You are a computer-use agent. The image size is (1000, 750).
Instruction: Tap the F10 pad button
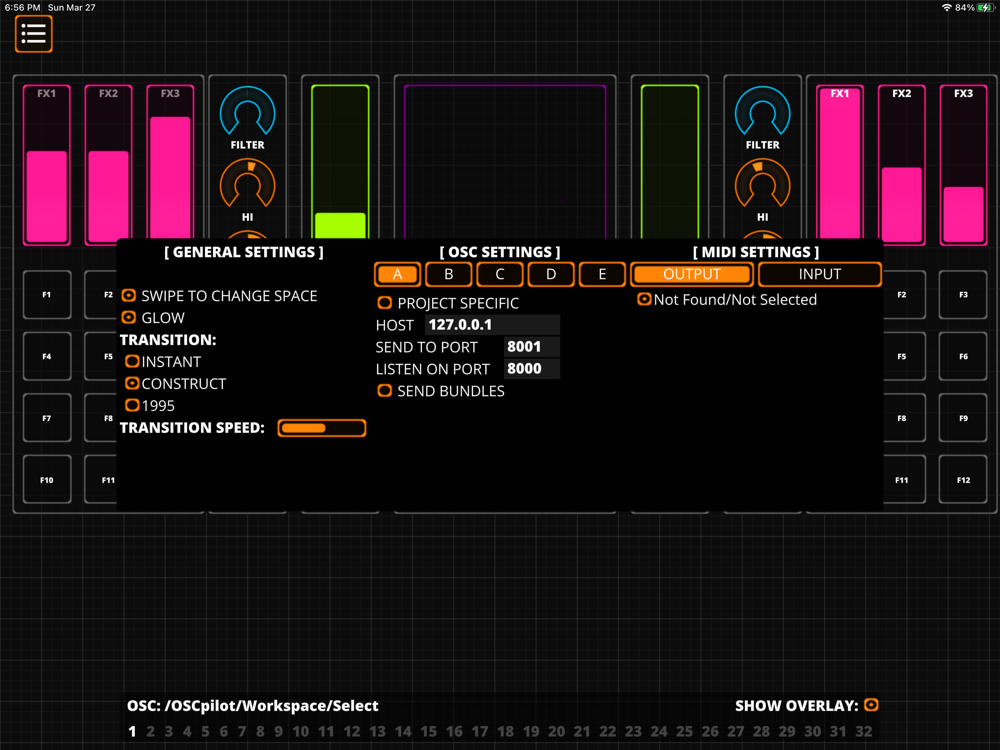click(47, 480)
